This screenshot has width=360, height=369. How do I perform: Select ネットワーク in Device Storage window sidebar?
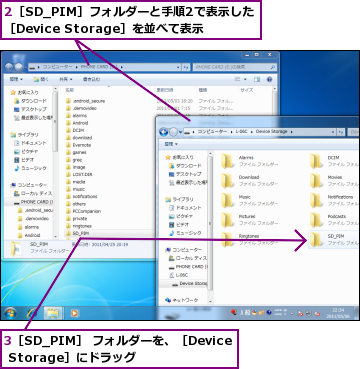pos(182,300)
